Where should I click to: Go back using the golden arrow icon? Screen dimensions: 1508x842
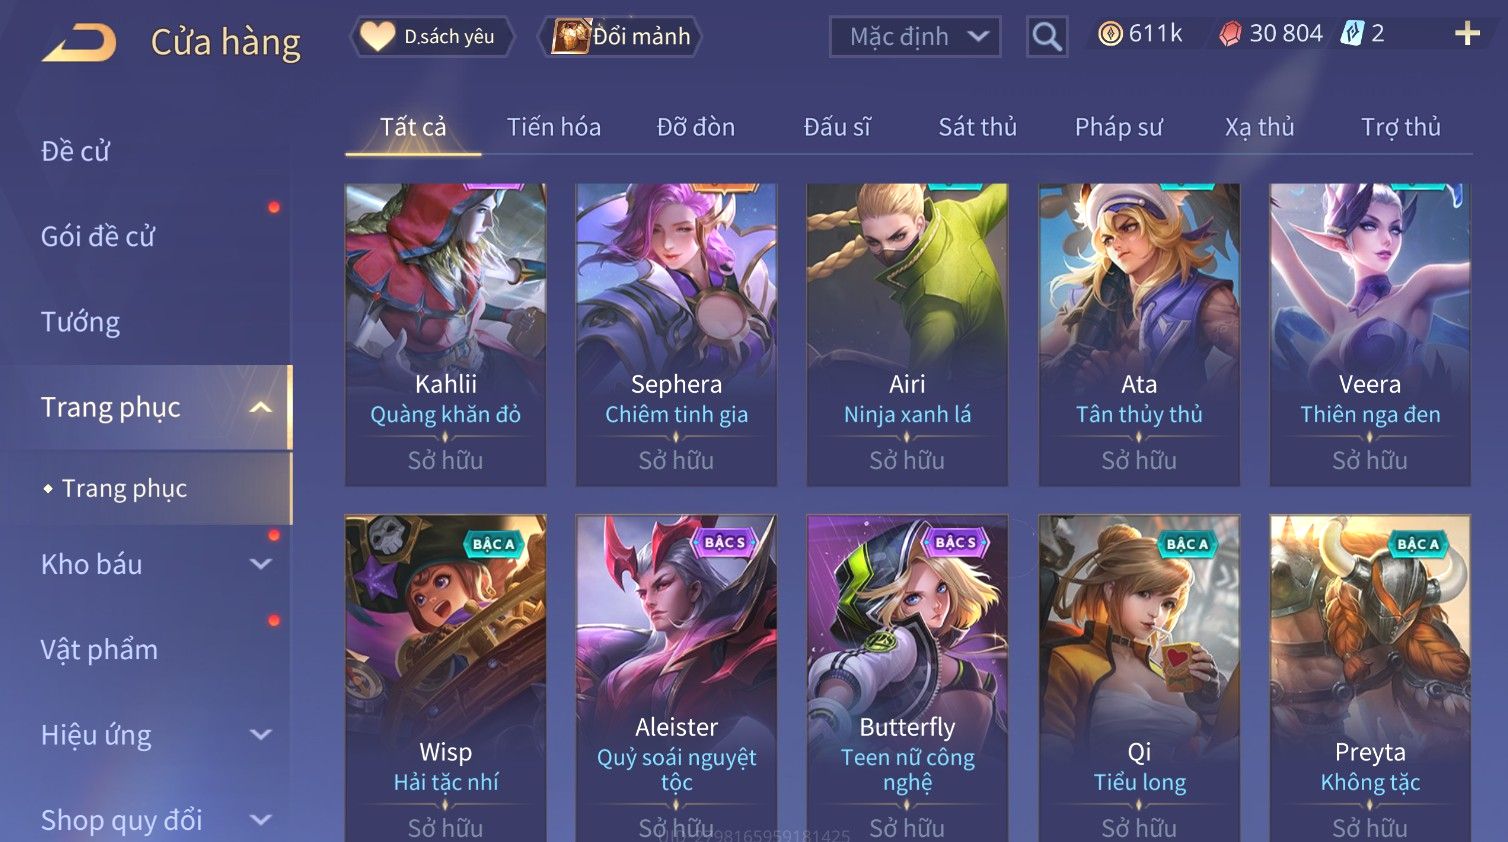(x=79, y=43)
